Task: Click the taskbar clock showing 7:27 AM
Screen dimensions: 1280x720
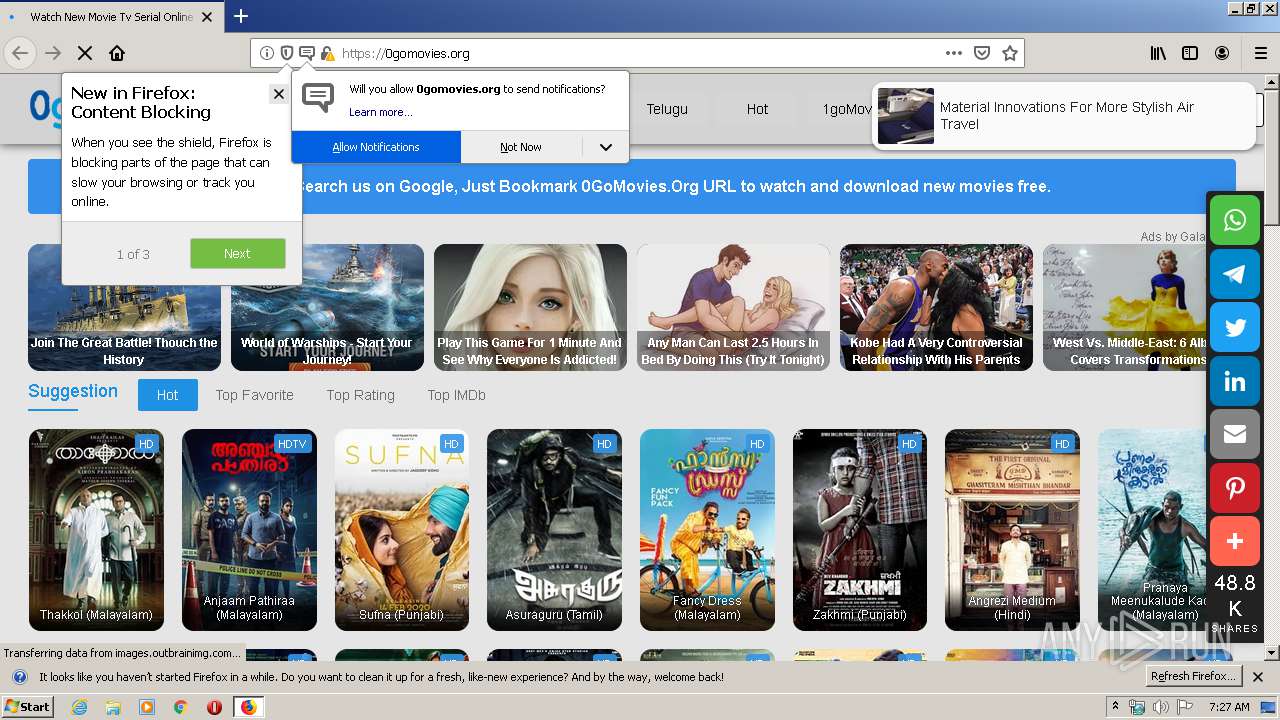Action: click(x=1229, y=707)
